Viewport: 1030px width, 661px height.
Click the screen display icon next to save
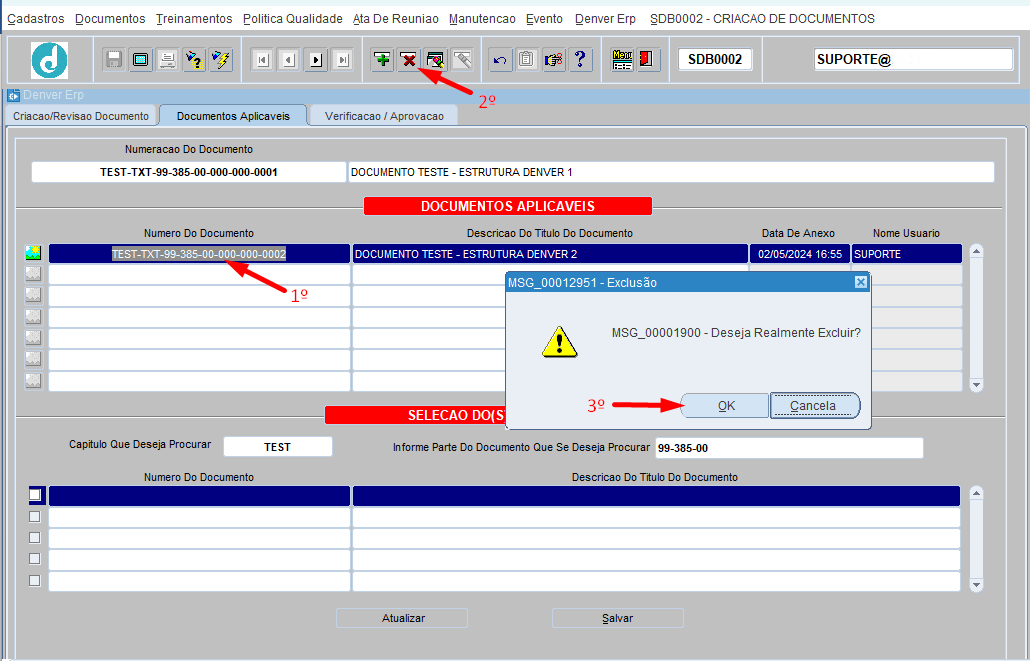click(x=141, y=60)
